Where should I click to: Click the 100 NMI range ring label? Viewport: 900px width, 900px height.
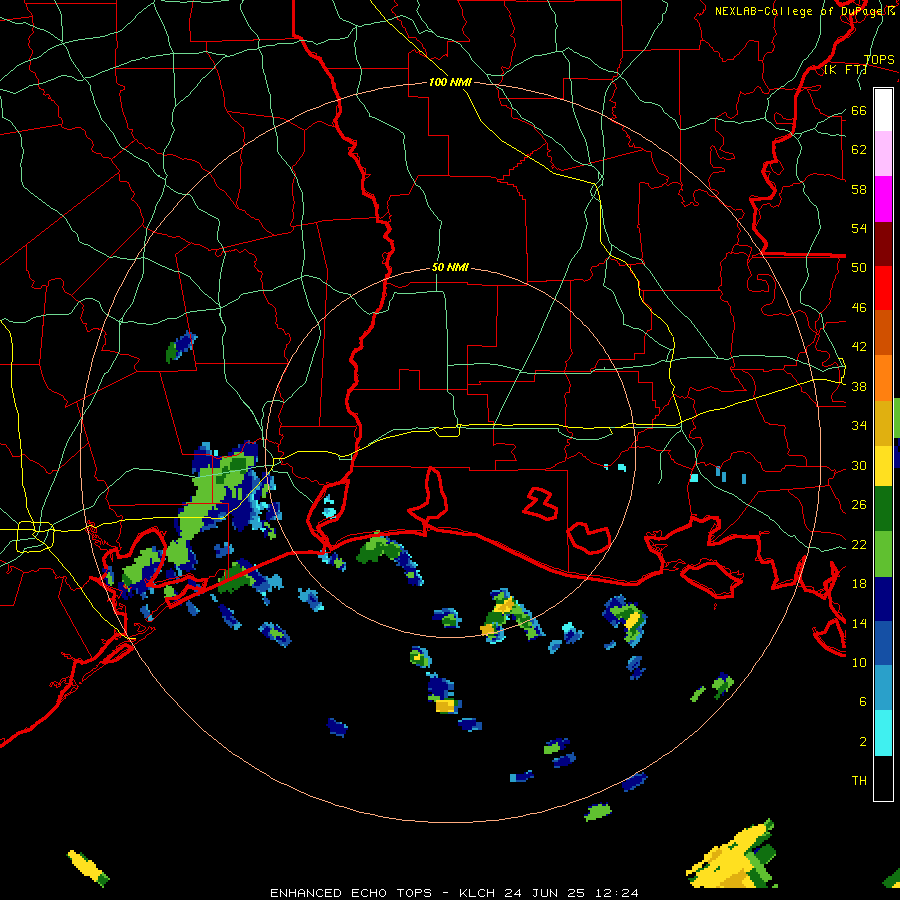450,82
